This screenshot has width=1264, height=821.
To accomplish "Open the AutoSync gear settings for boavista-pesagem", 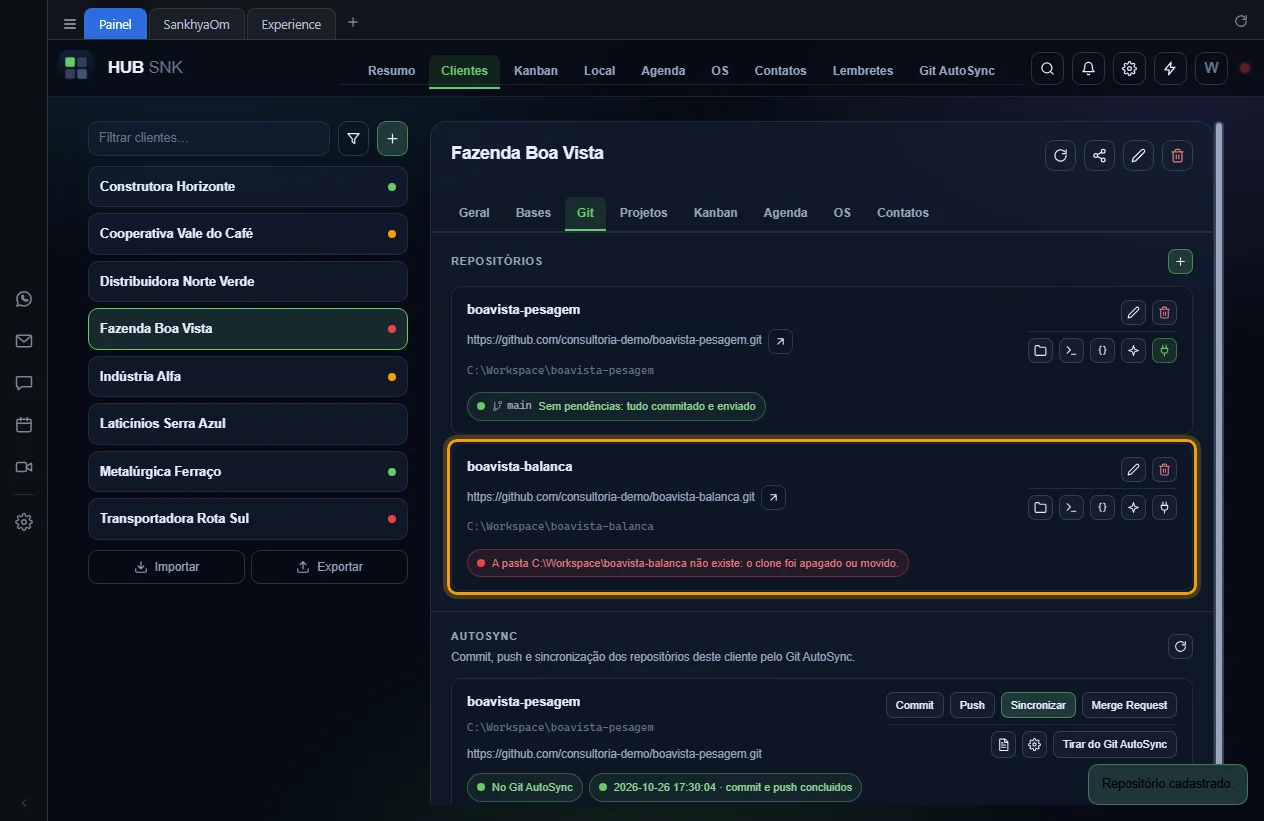I will [1035, 744].
